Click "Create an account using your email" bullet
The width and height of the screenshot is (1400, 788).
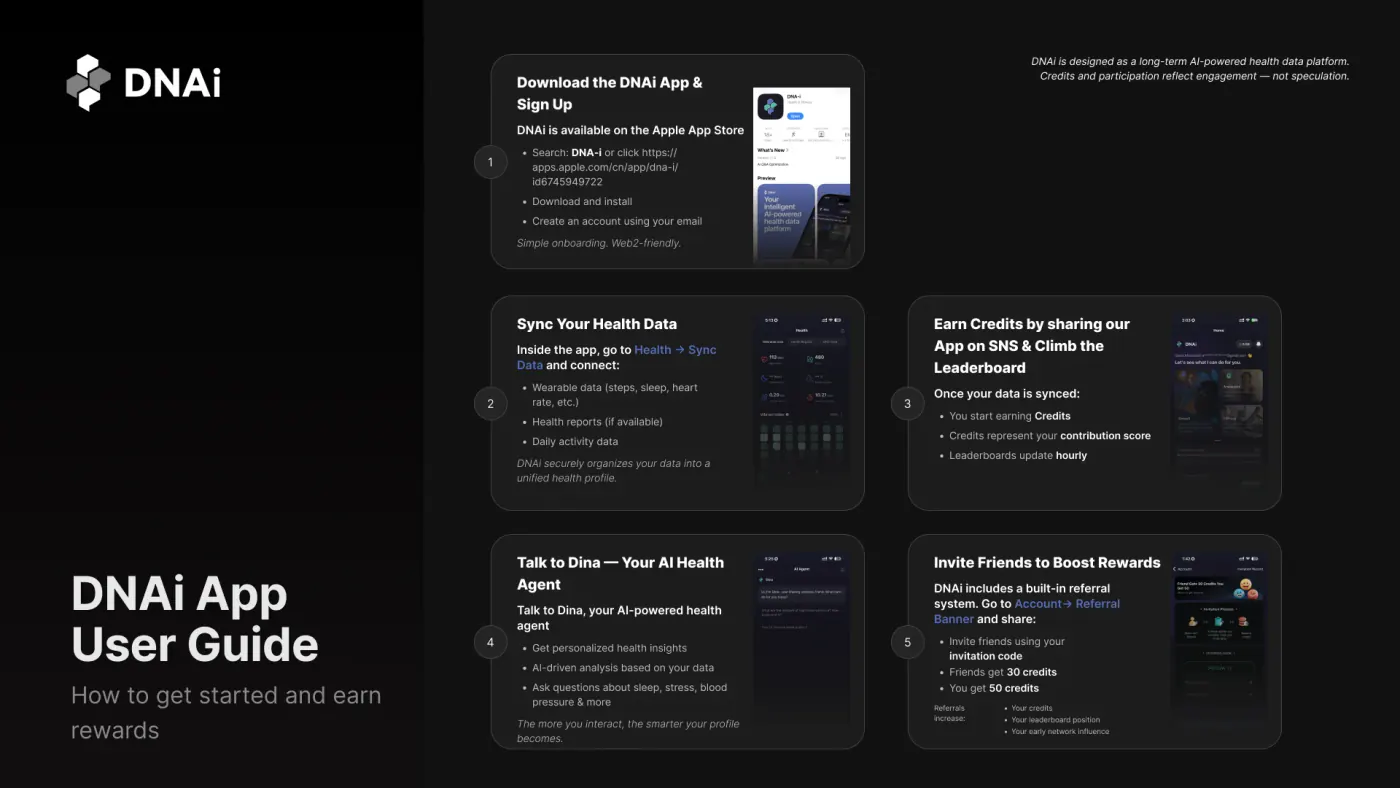(x=617, y=221)
